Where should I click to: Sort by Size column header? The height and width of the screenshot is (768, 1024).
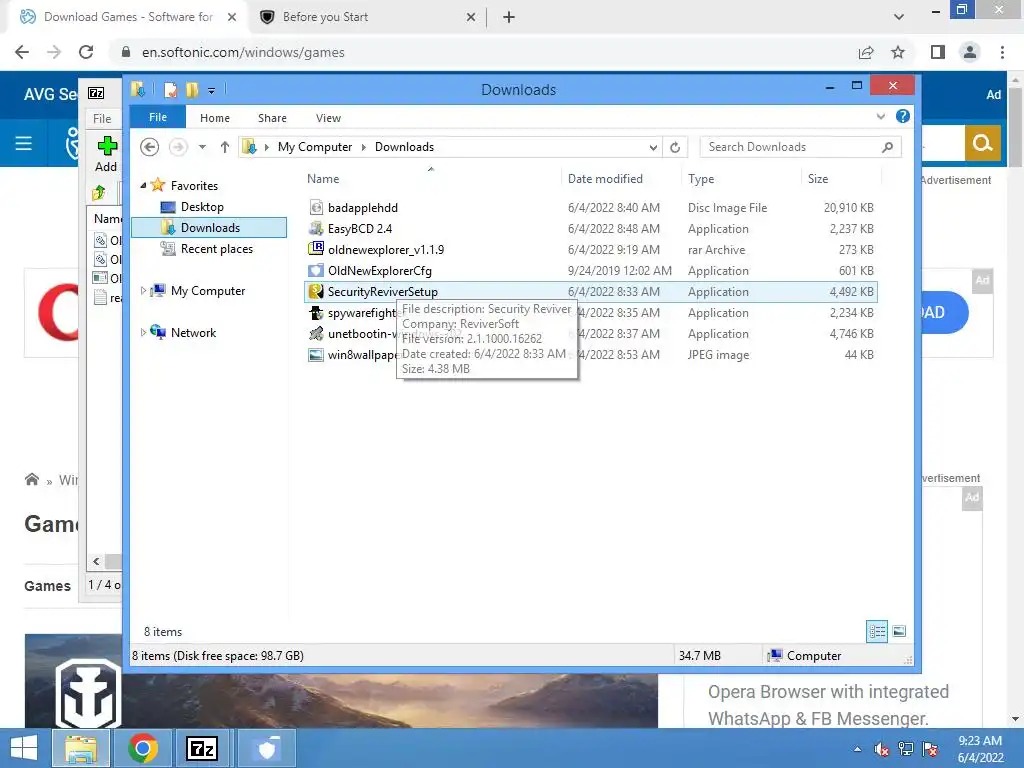click(x=818, y=179)
